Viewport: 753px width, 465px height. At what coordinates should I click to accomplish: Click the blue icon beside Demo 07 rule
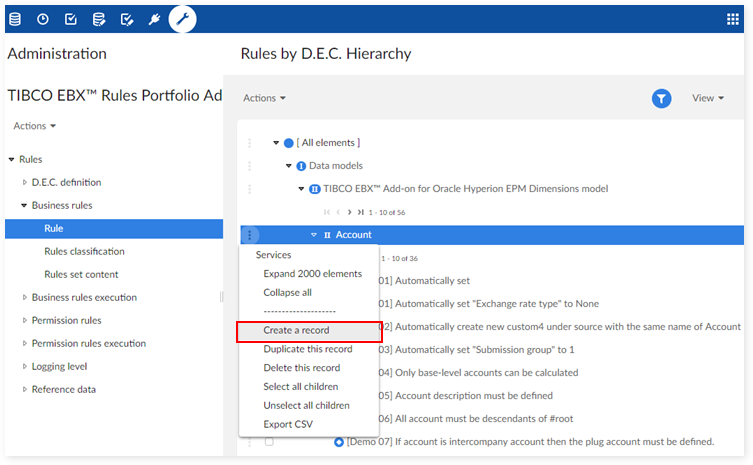(x=339, y=442)
